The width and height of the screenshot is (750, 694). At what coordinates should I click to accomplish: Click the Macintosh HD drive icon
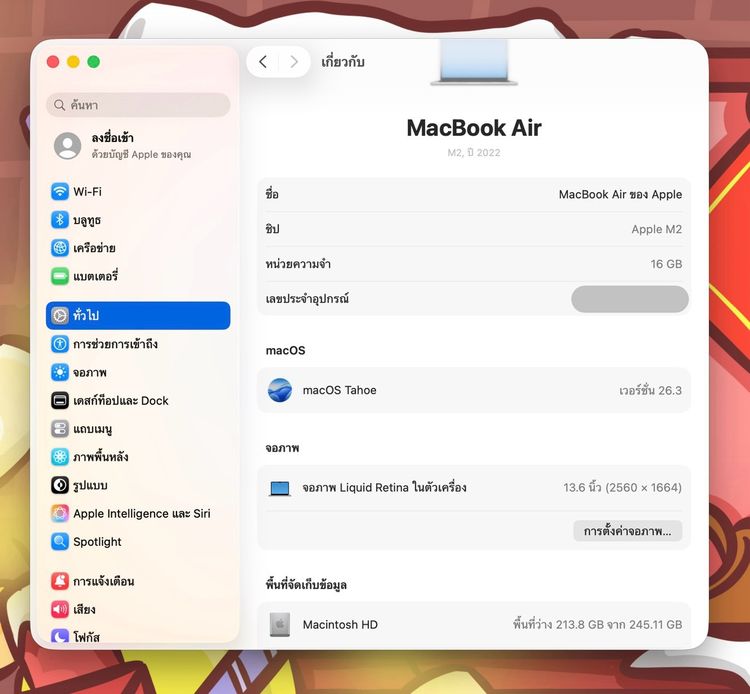point(280,624)
